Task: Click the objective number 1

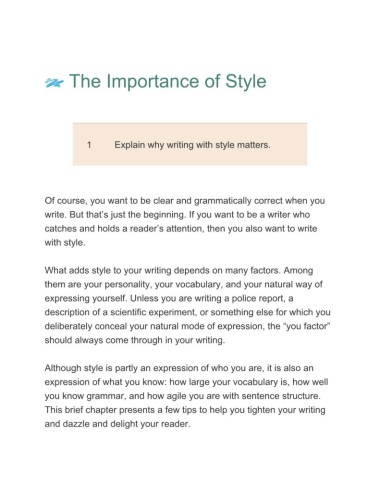Action: tap(89, 145)
